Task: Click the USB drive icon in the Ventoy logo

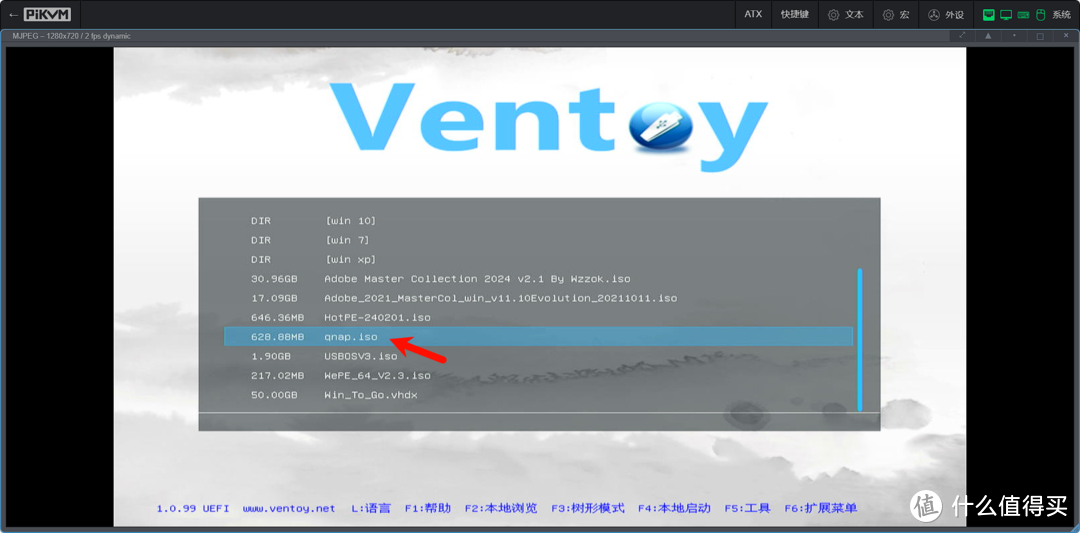Action: point(660,129)
